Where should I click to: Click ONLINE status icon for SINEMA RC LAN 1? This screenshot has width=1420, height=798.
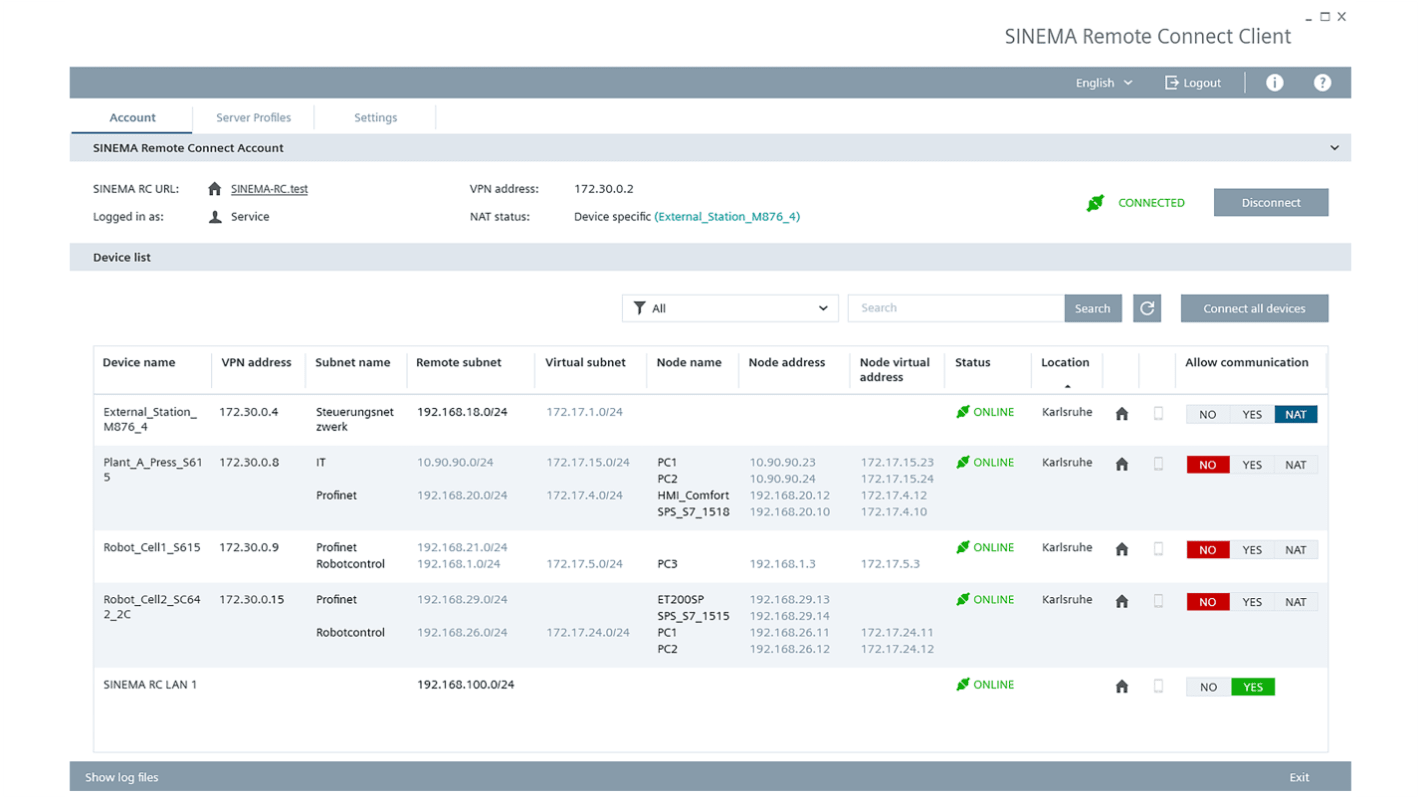tap(963, 684)
